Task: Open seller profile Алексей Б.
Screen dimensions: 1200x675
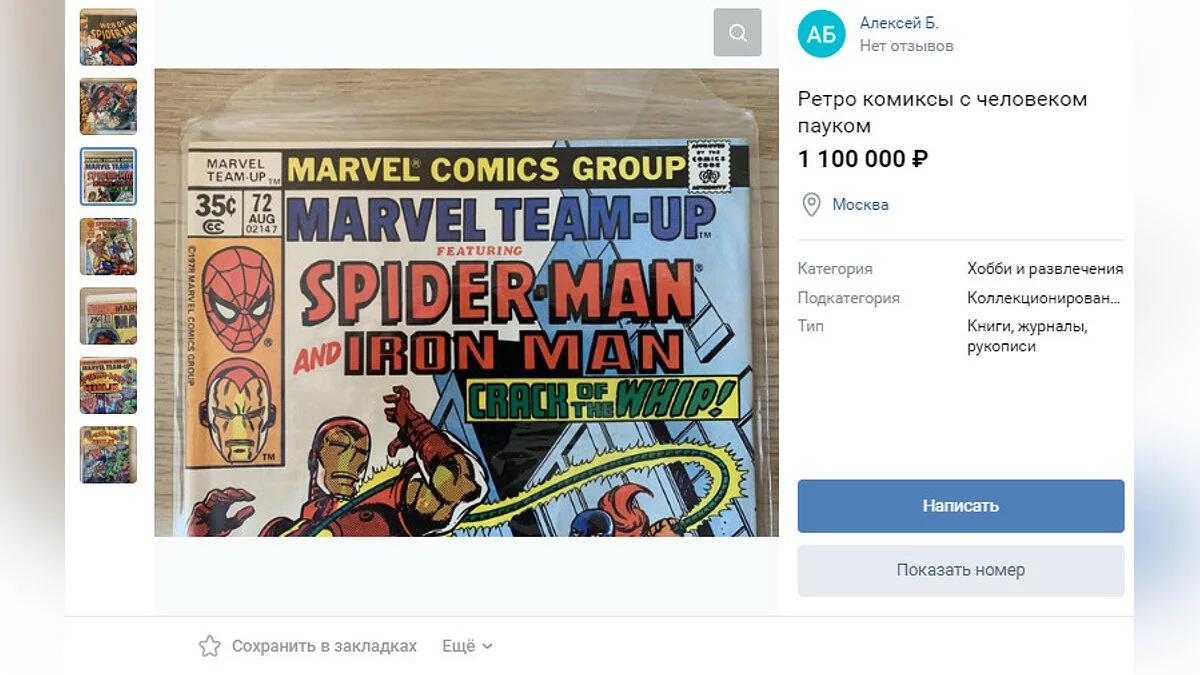Action: (898, 23)
